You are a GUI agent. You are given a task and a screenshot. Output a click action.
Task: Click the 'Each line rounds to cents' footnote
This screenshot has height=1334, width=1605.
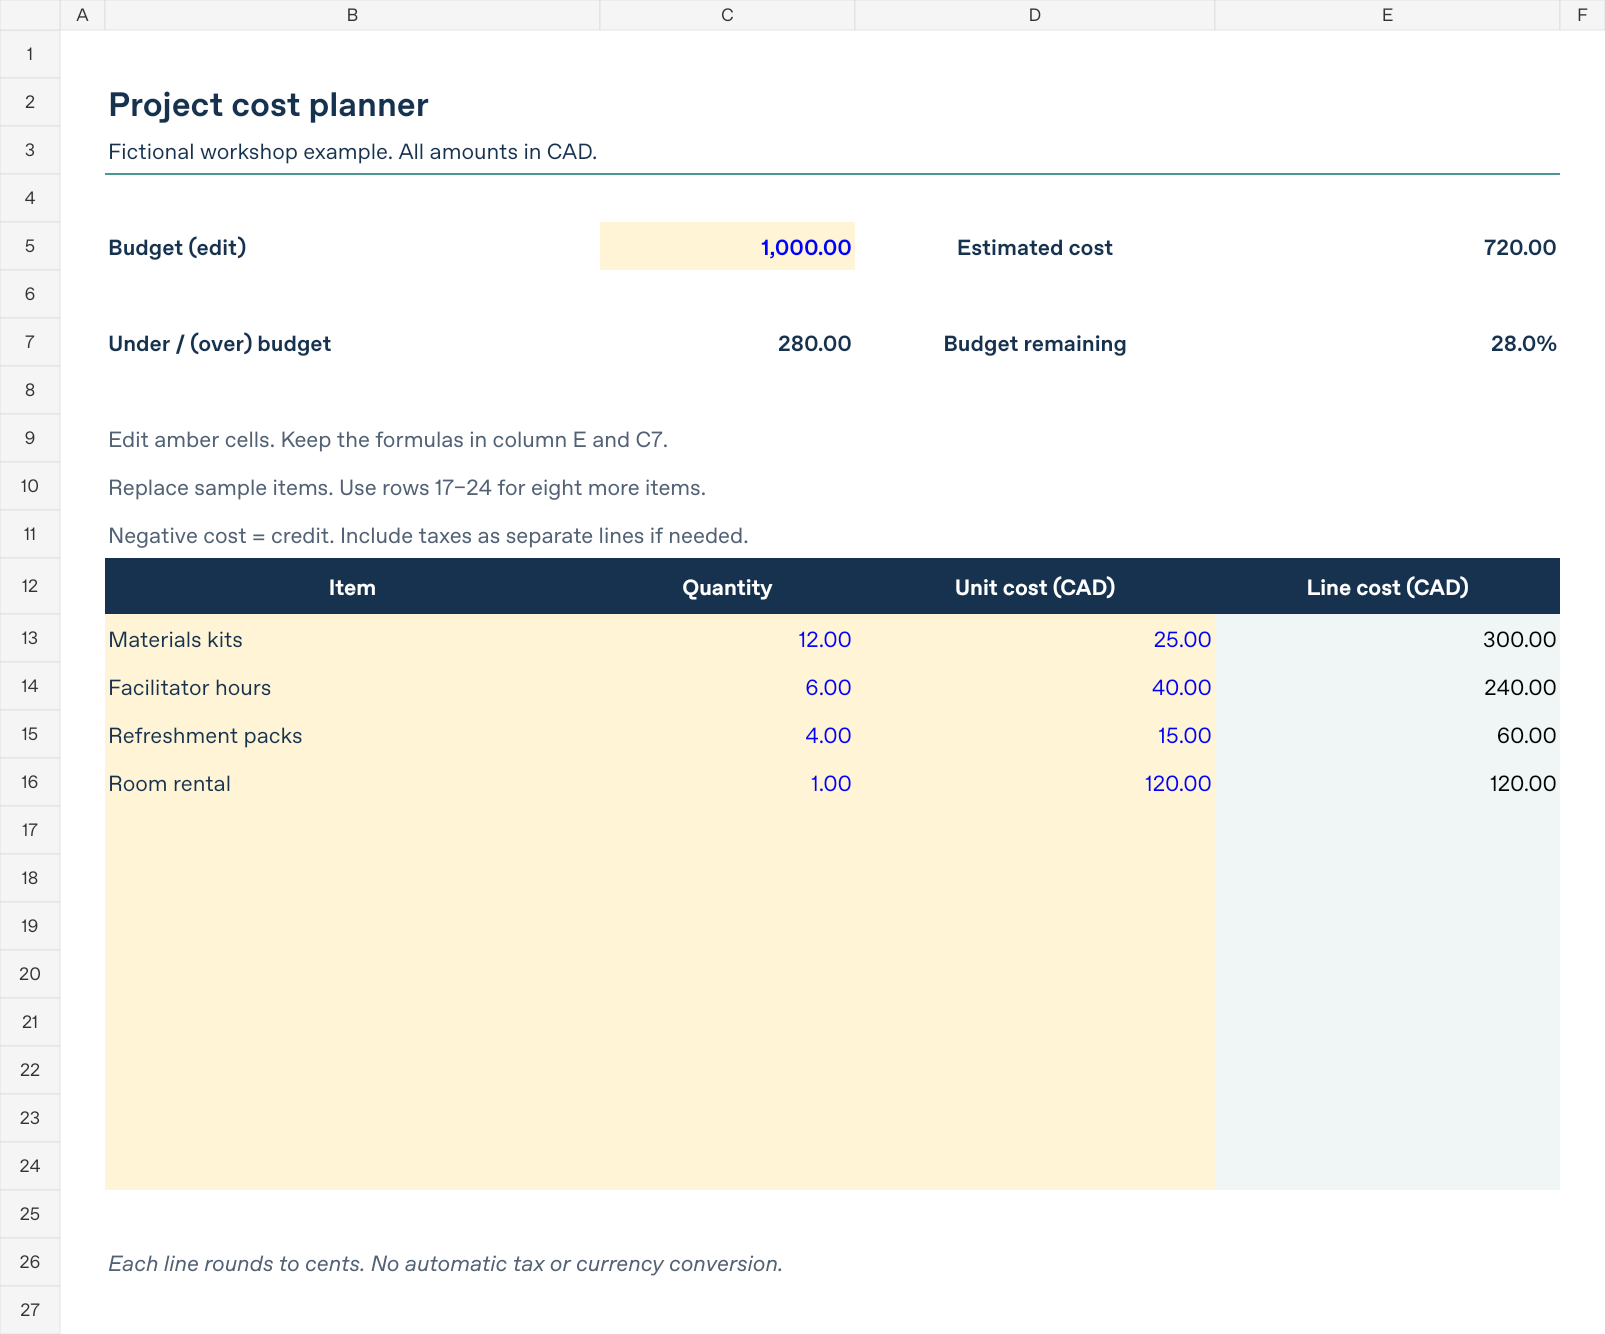coord(445,1263)
